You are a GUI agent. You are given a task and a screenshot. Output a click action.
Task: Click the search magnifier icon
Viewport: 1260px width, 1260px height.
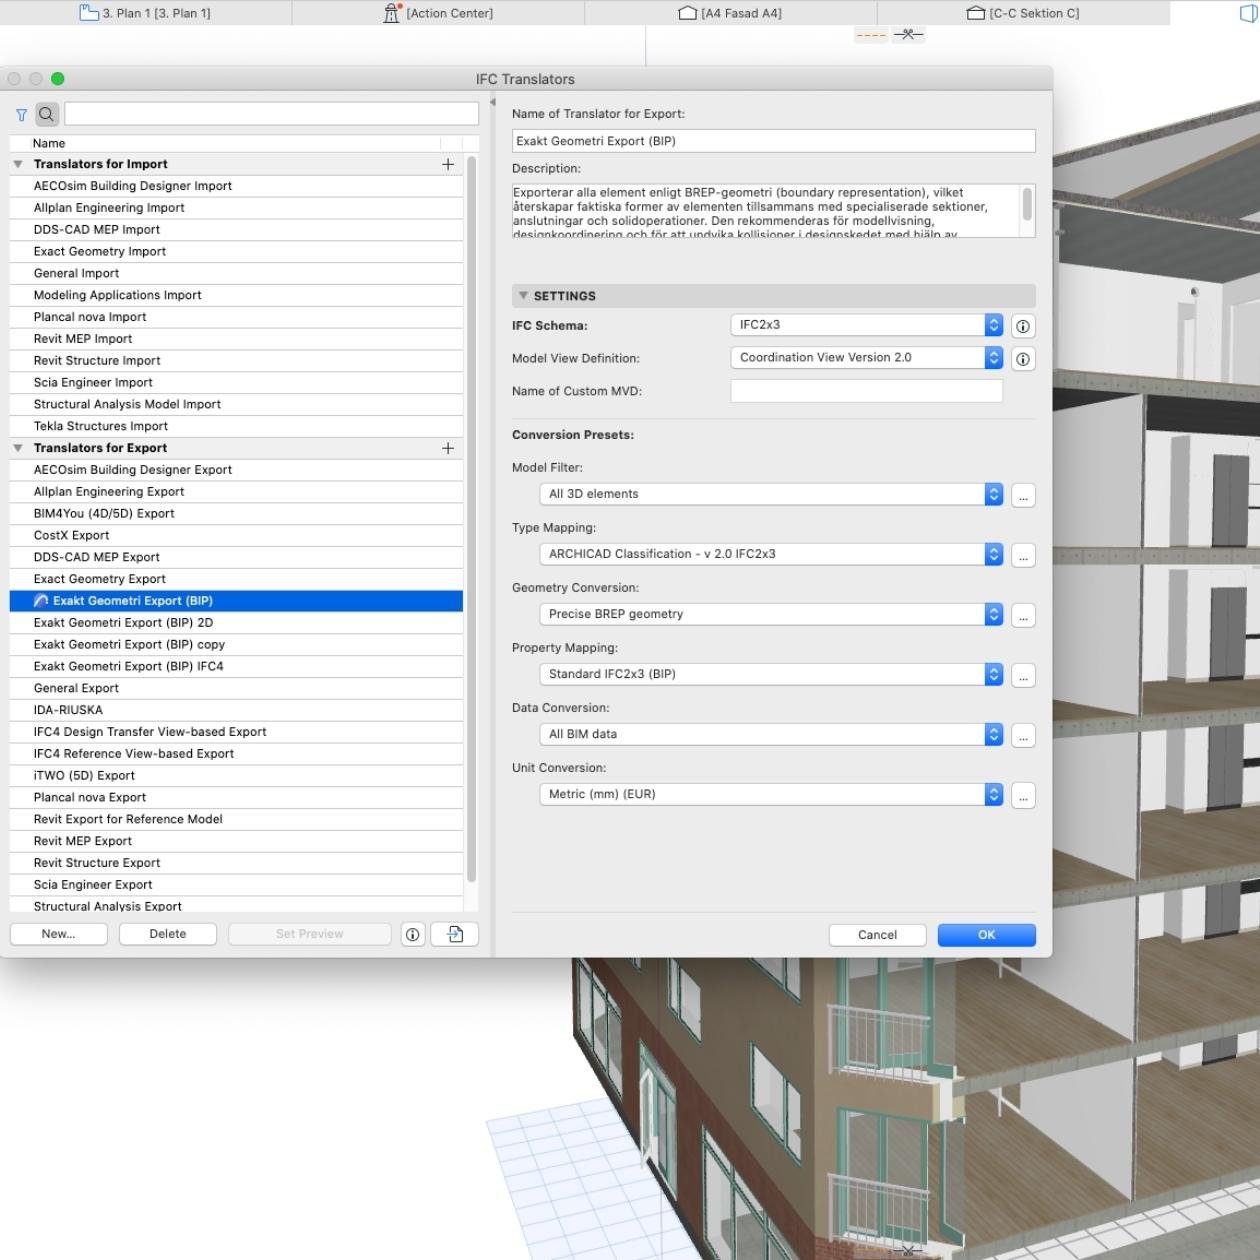[47, 114]
